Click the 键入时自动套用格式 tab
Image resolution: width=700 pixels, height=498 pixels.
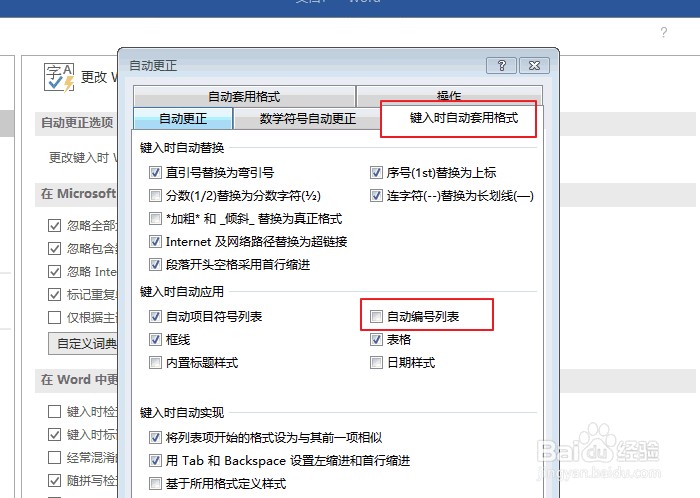(463, 118)
